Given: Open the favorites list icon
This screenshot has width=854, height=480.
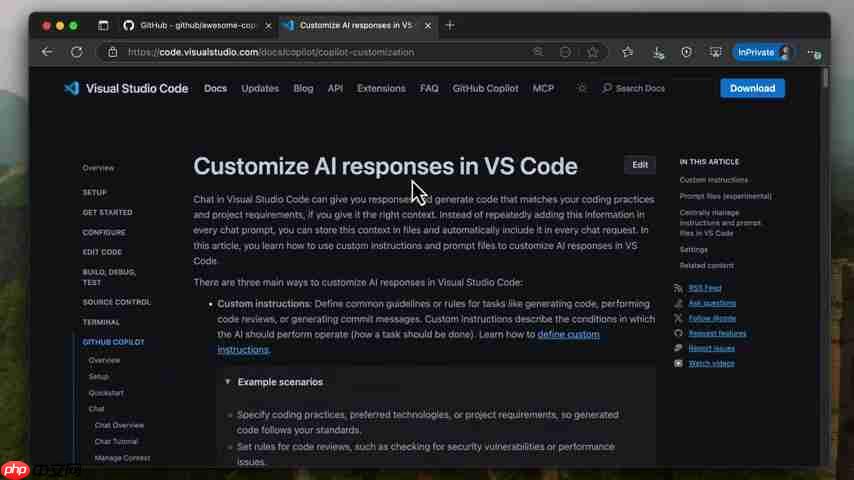Looking at the screenshot, I should 627,52.
